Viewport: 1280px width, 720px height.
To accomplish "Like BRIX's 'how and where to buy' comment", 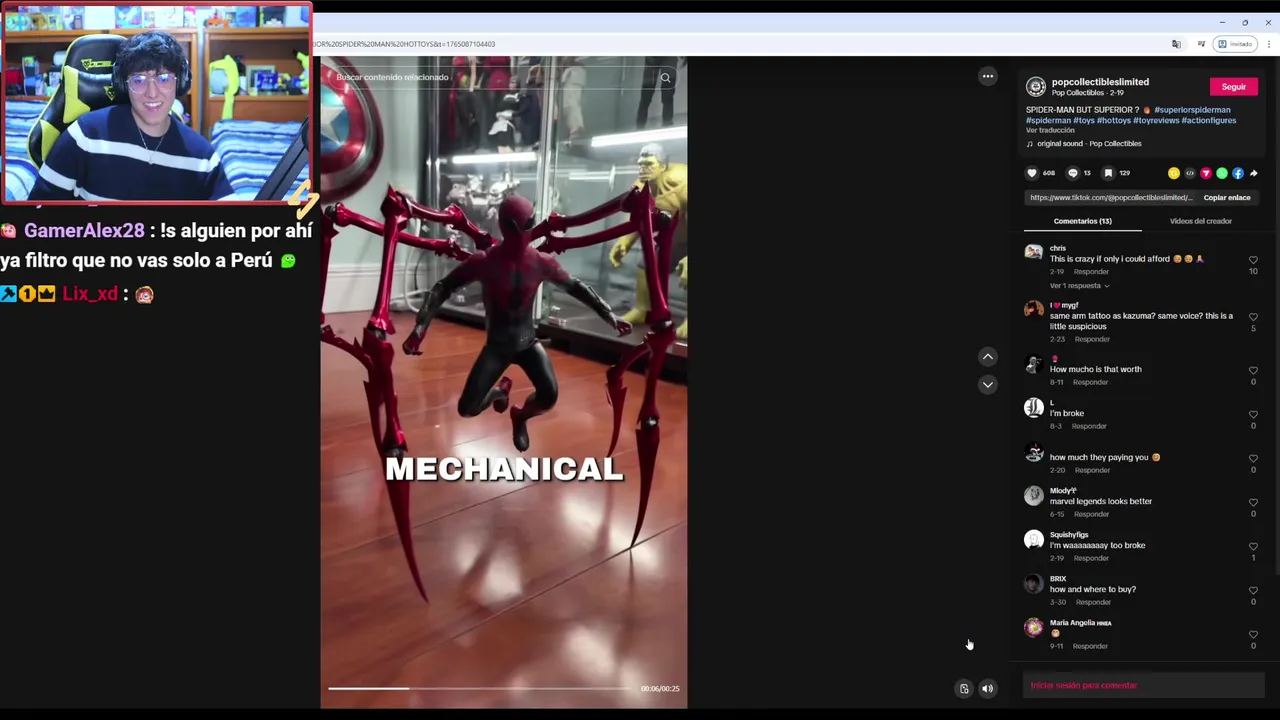I will (x=1253, y=590).
